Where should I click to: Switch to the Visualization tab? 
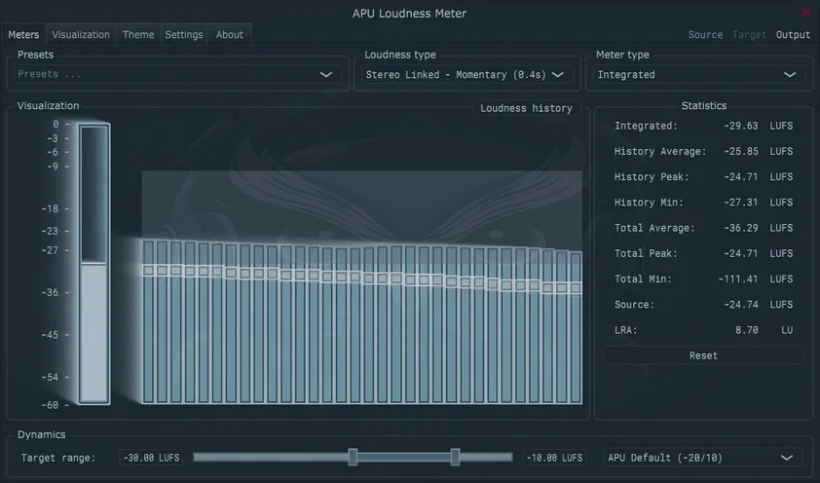click(81, 35)
